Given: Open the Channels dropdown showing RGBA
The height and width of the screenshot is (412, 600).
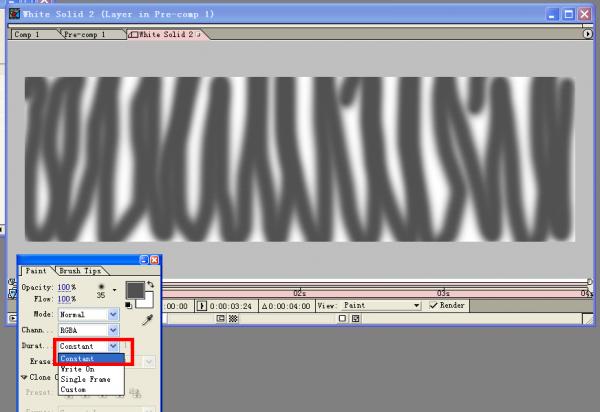Looking at the screenshot, I should tap(88, 330).
